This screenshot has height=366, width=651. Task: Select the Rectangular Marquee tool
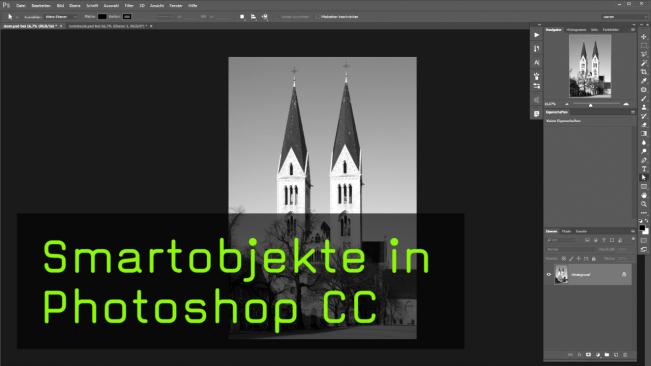[644, 45]
